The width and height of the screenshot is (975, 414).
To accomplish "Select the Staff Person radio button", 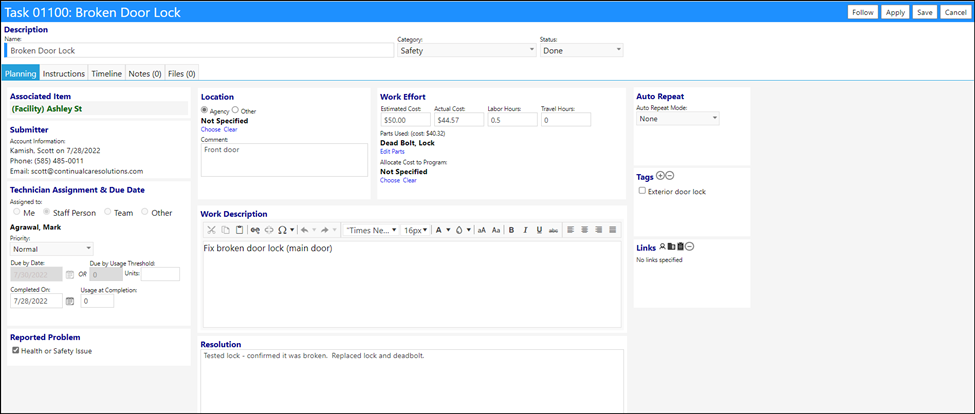I will pyautogui.click(x=45, y=212).
